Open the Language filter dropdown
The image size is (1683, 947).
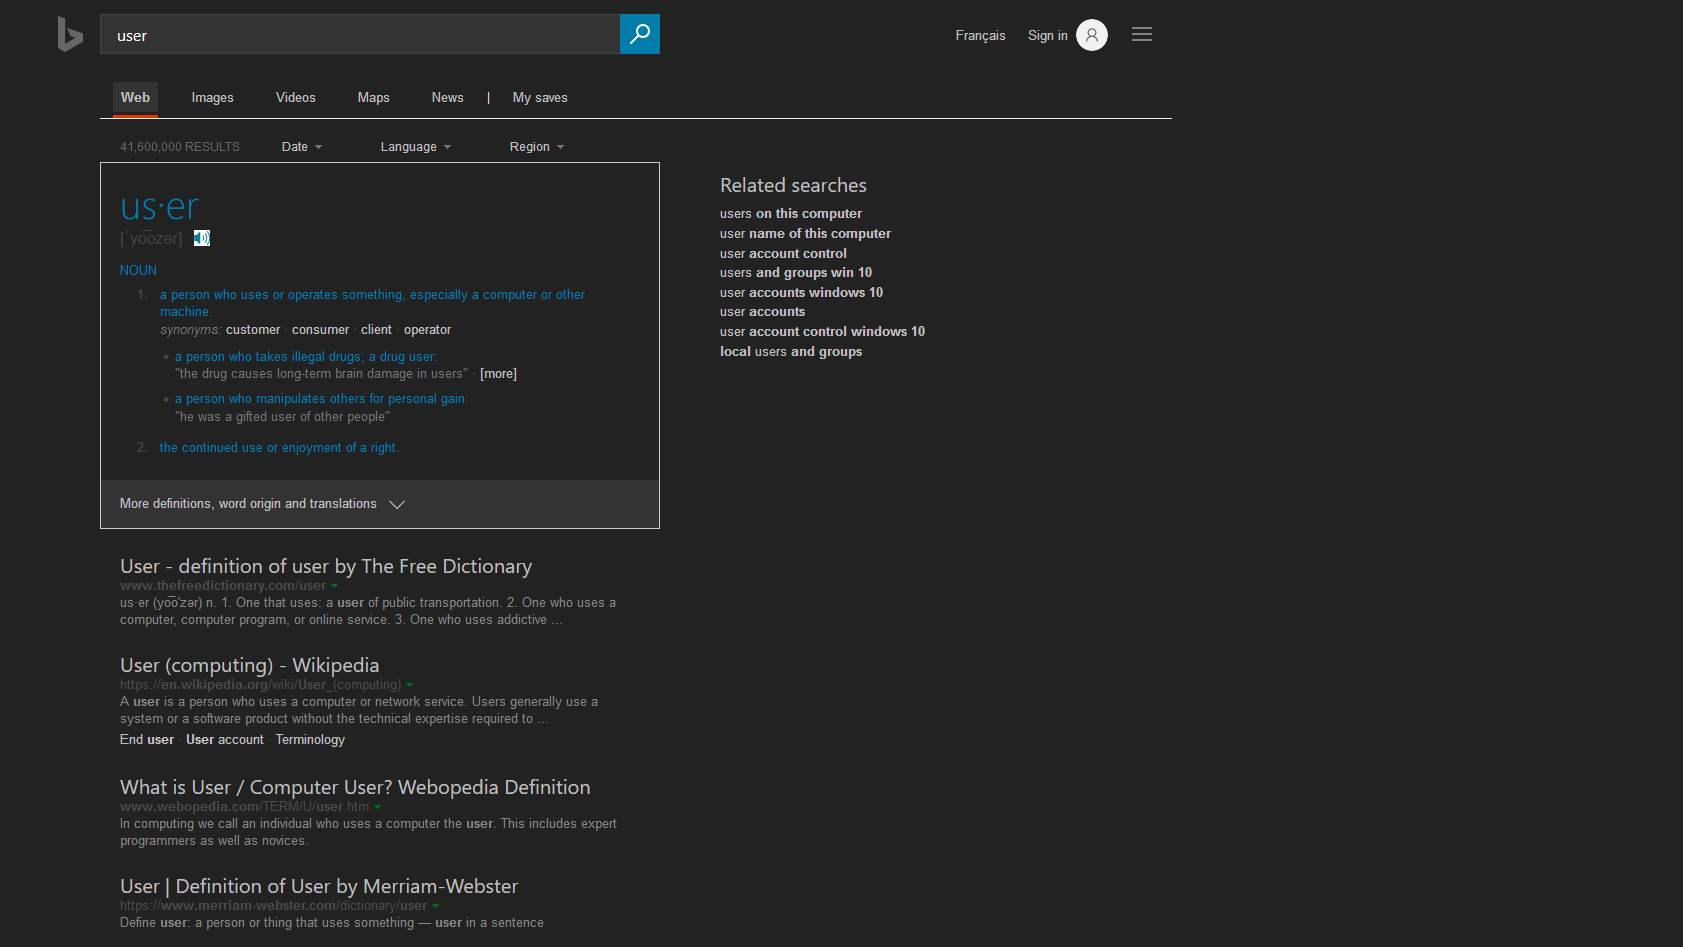click(414, 146)
